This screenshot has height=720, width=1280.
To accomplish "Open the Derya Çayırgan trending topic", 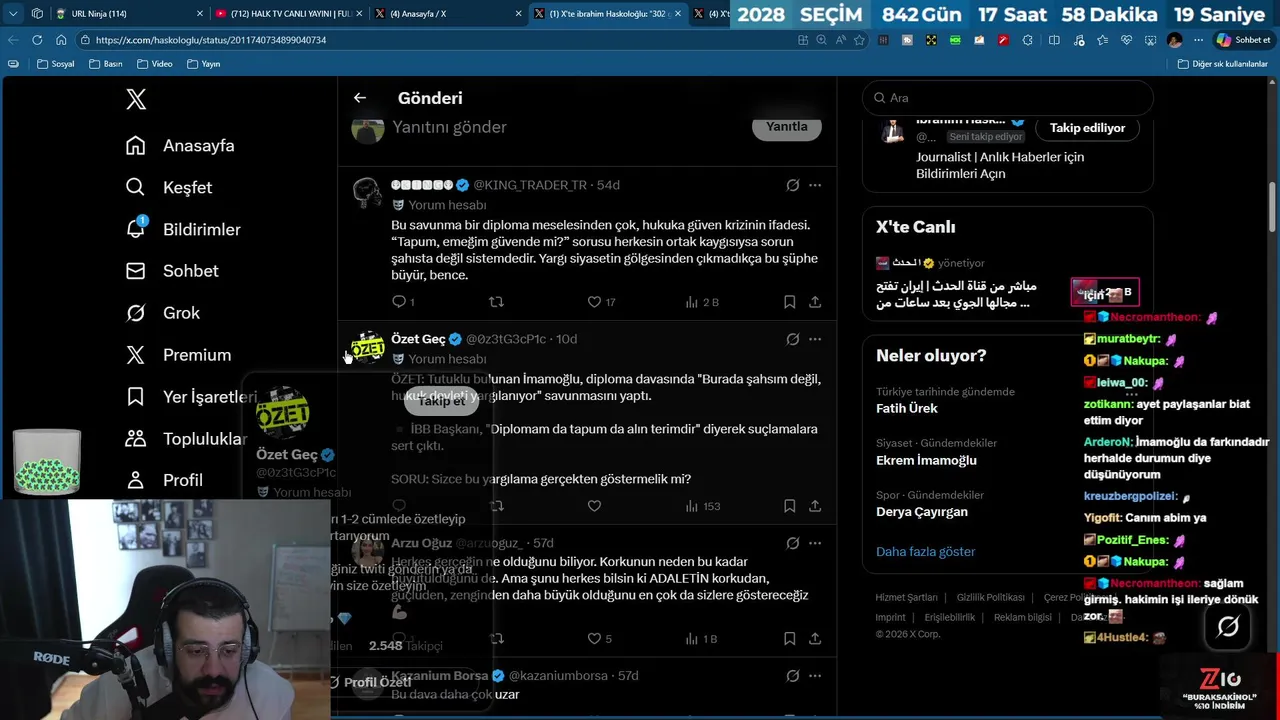I will click(x=922, y=512).
